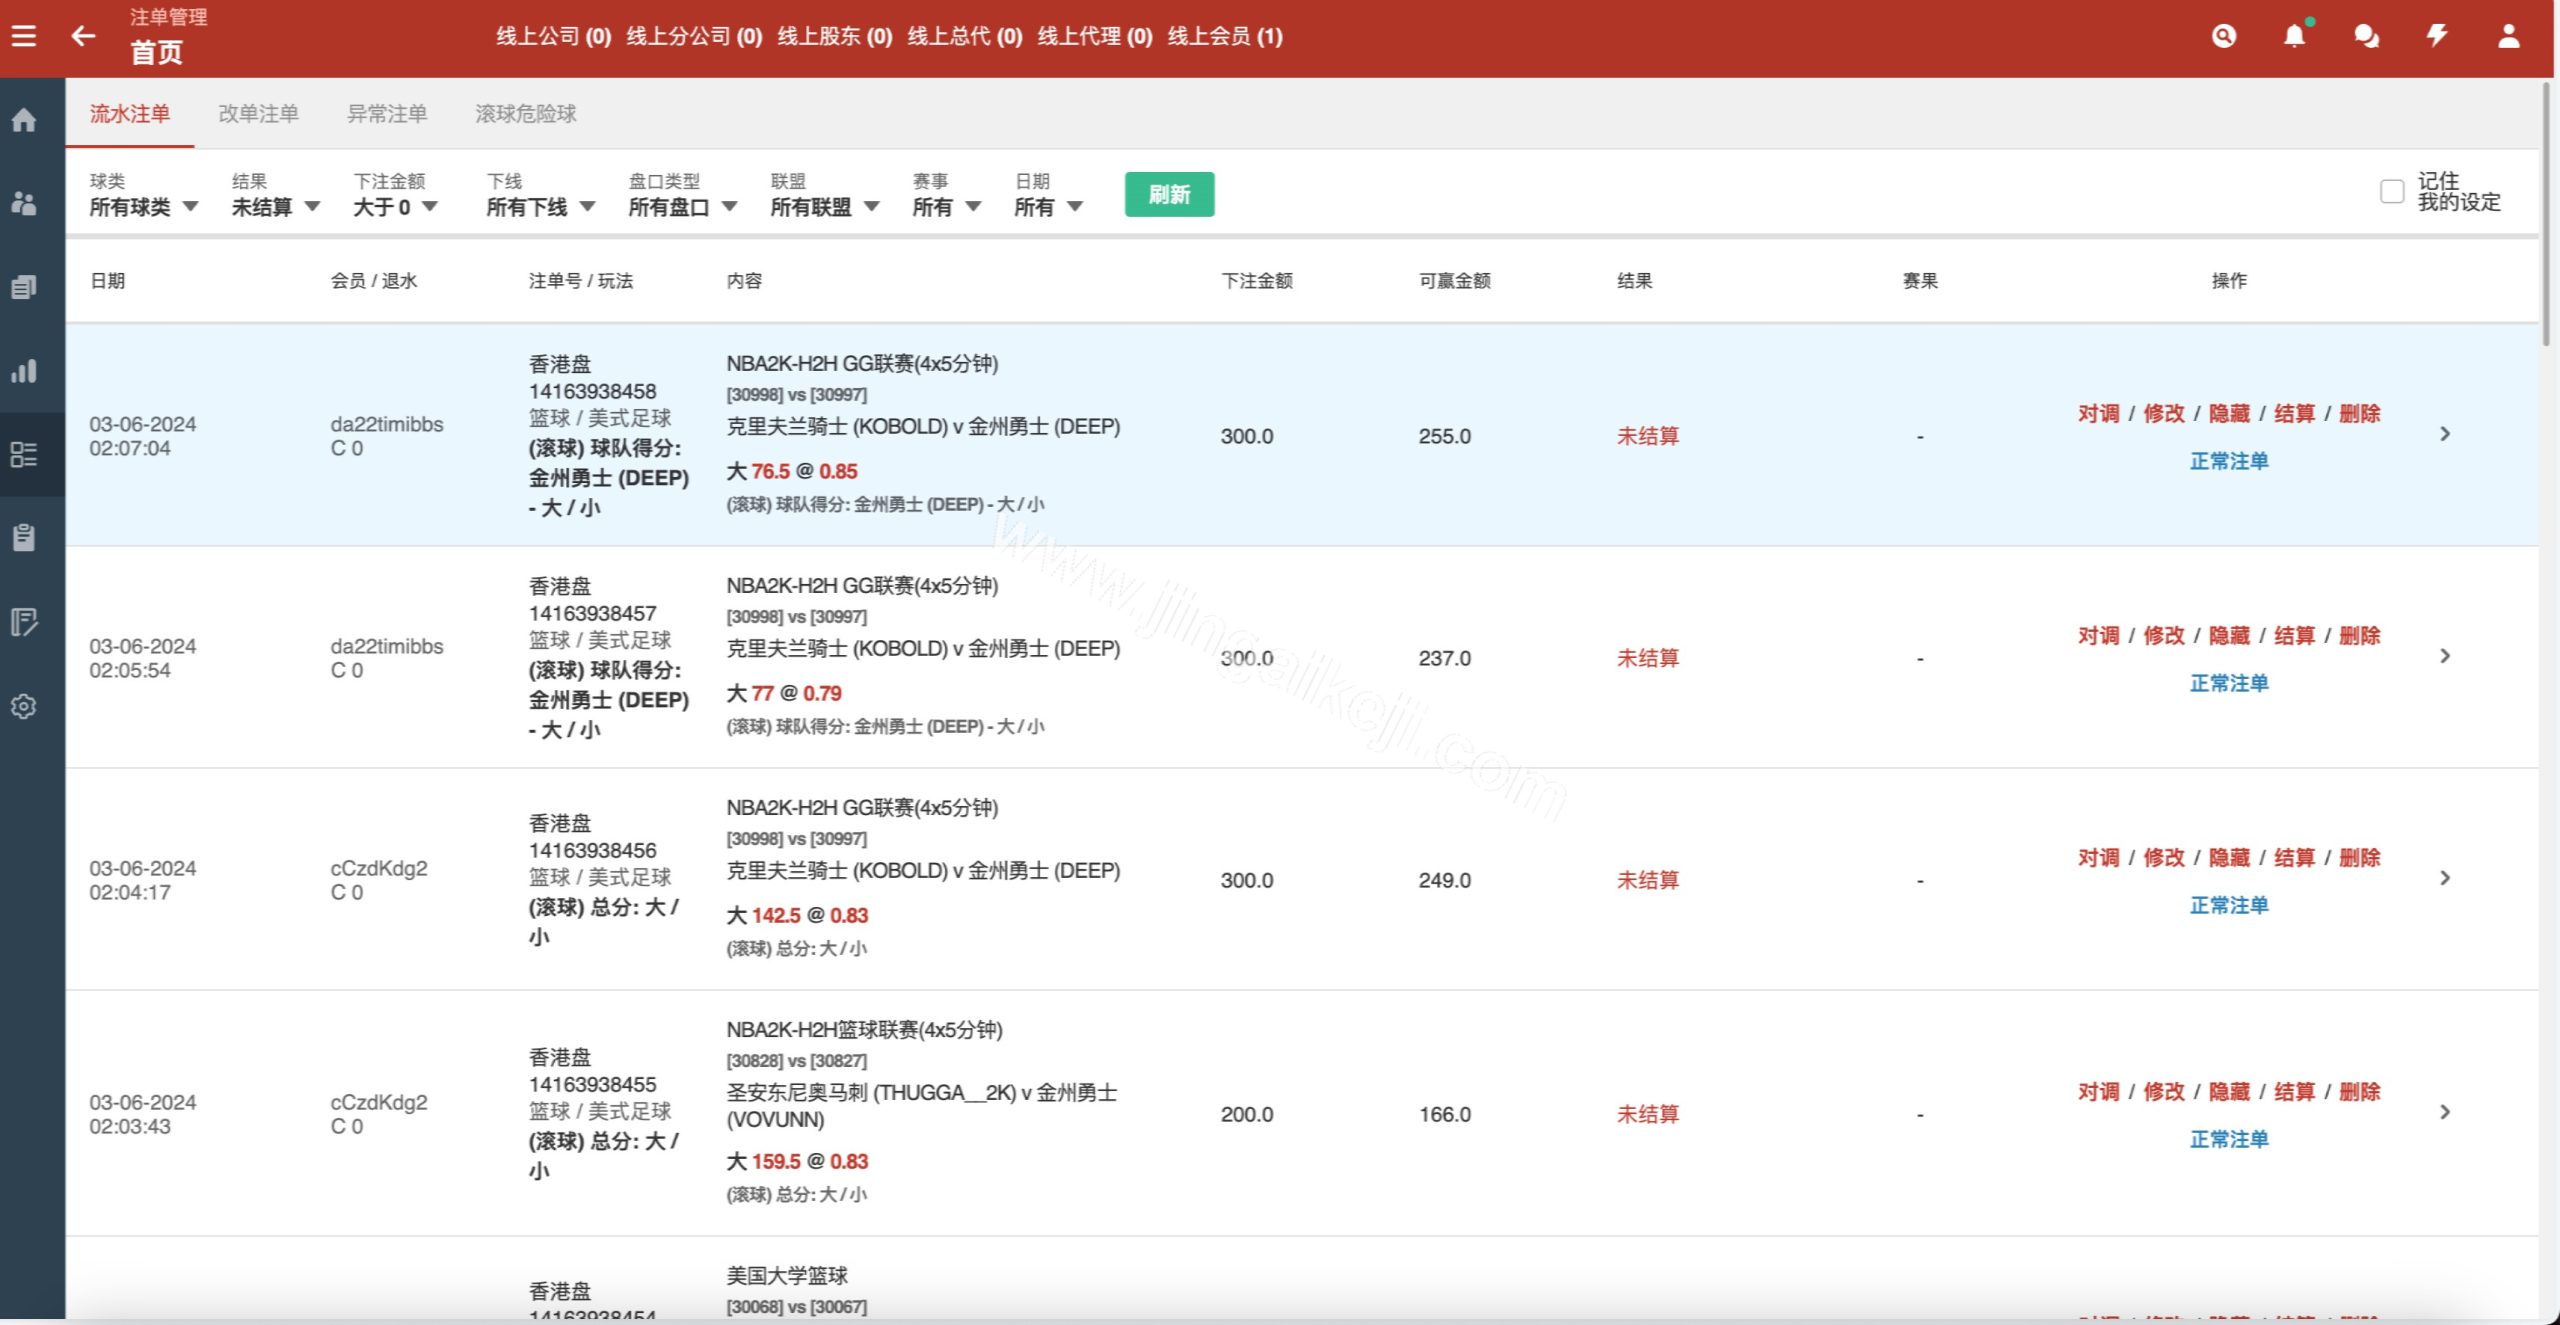Expand details chevron of the first bet row
Image resolution: width=2560 pixels, height=1325 pixels.
coord(2447,434)
